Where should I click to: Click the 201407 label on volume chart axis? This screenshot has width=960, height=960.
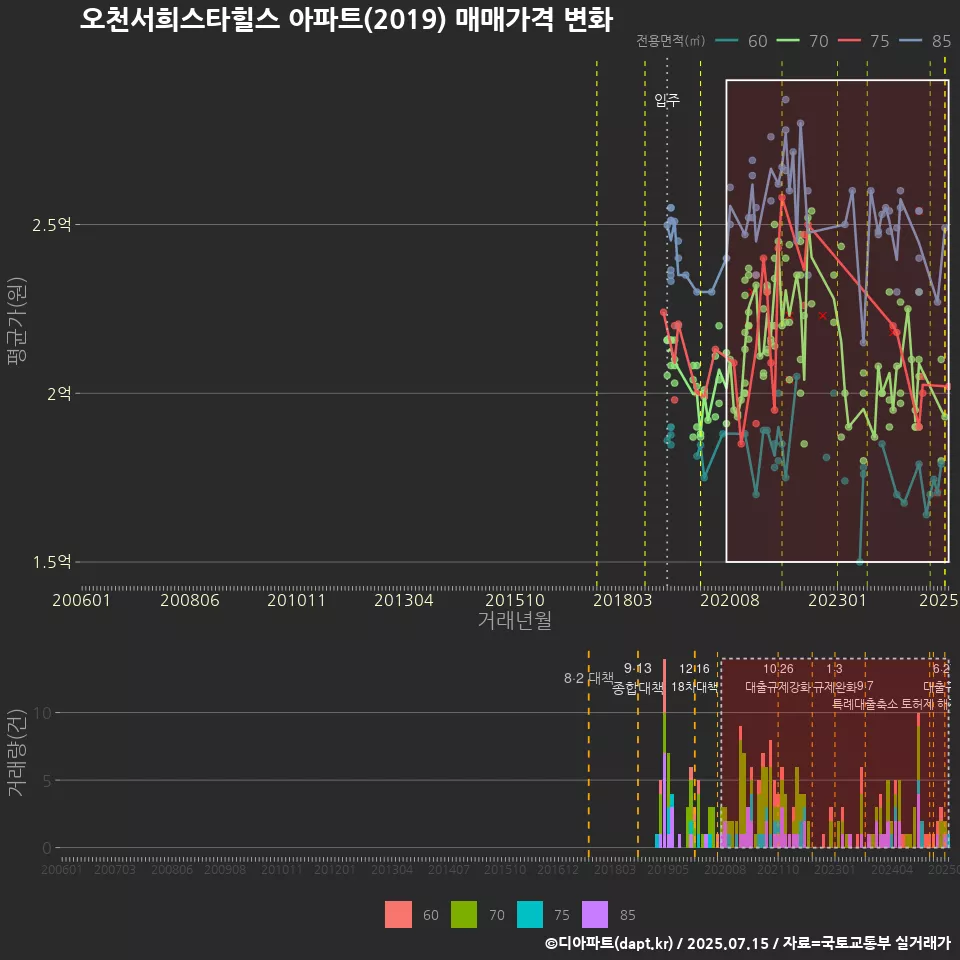coord(448,869)
